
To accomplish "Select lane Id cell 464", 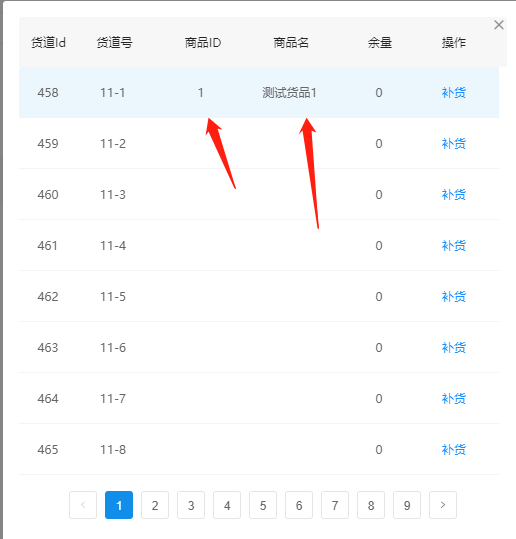I will pyautogui.click(x=48, y=399).
